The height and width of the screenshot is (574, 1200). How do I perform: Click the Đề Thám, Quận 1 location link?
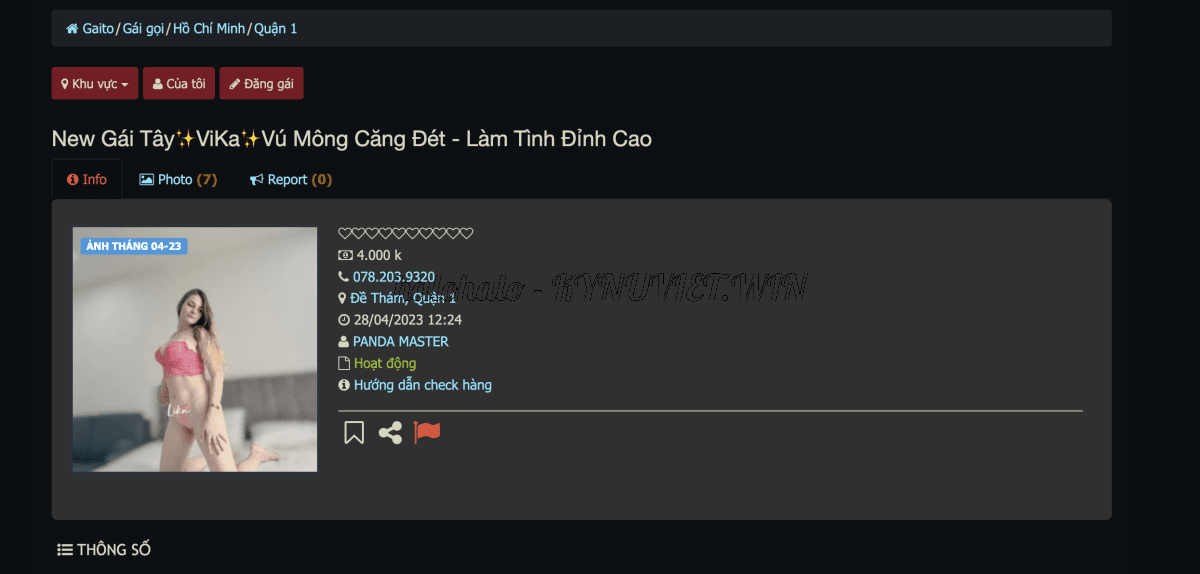(403, 298)
